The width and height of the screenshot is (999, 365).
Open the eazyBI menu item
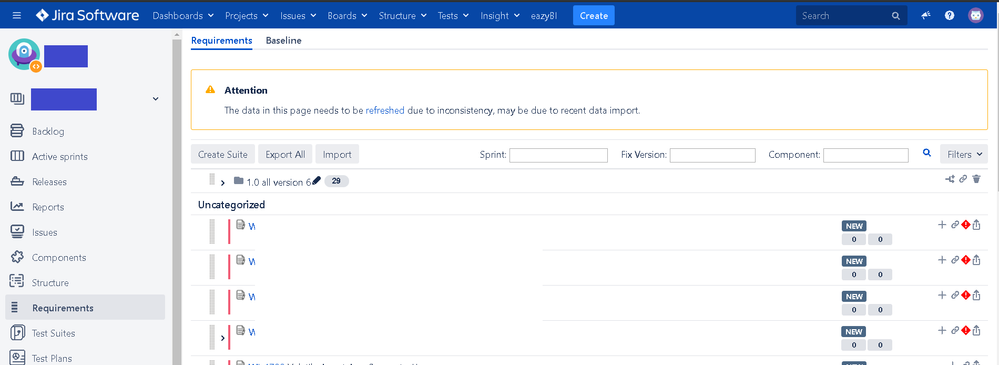coord(544,16)
